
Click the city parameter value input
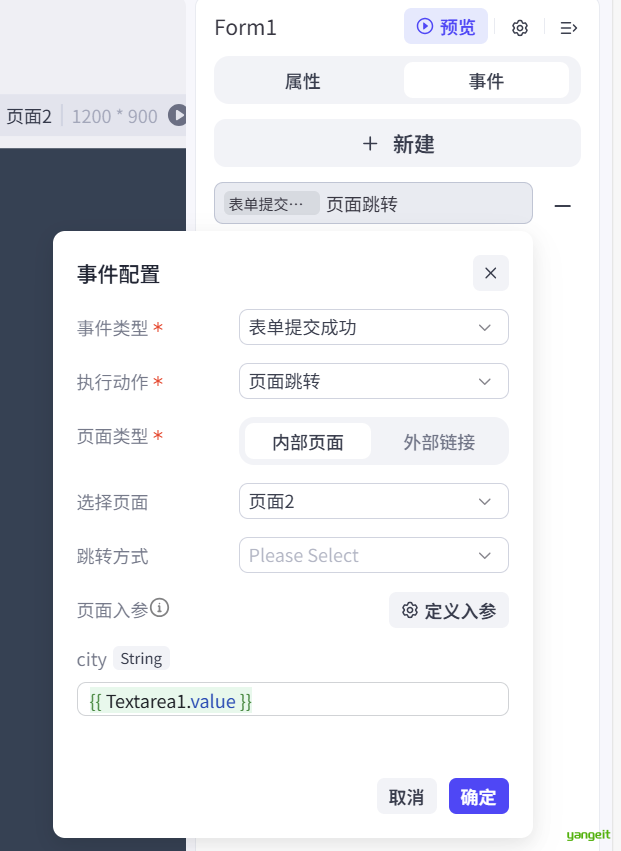pos(292,700)
